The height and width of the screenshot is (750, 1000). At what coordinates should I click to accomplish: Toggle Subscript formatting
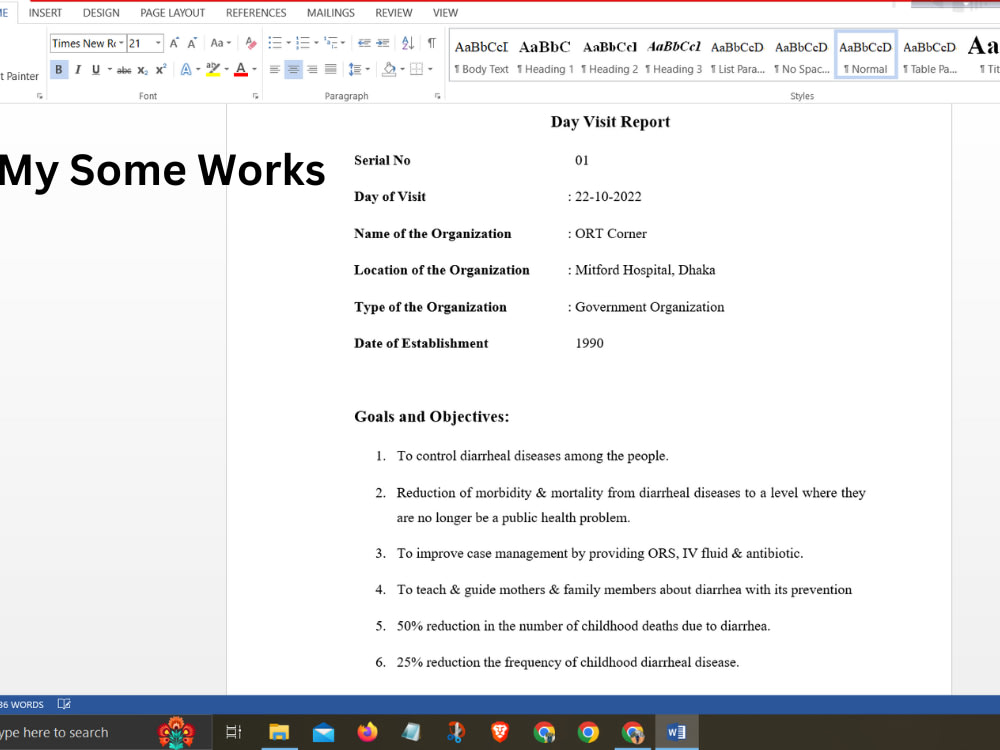[143, 70]
